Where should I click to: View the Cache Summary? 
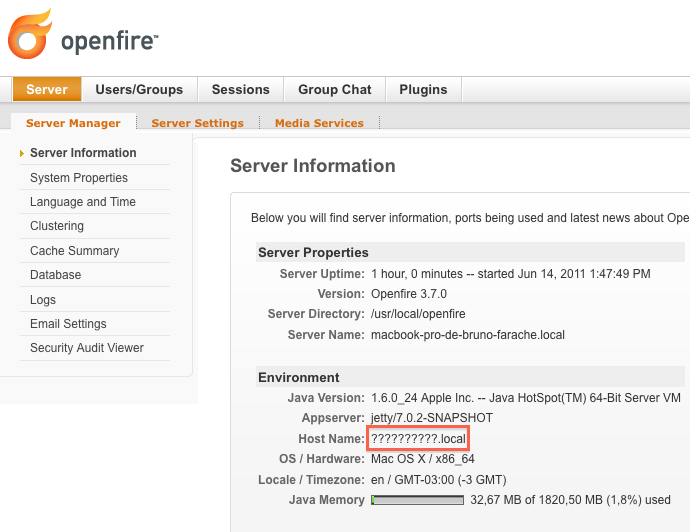(x=74, y=251)
